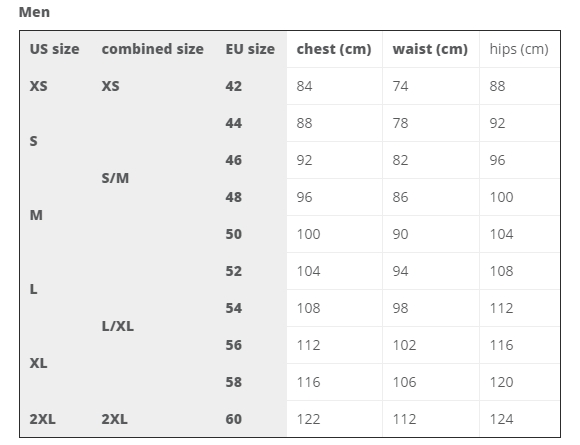Select the chest (cm) header cell
580x445 pixels.
(x=334, y=50)
